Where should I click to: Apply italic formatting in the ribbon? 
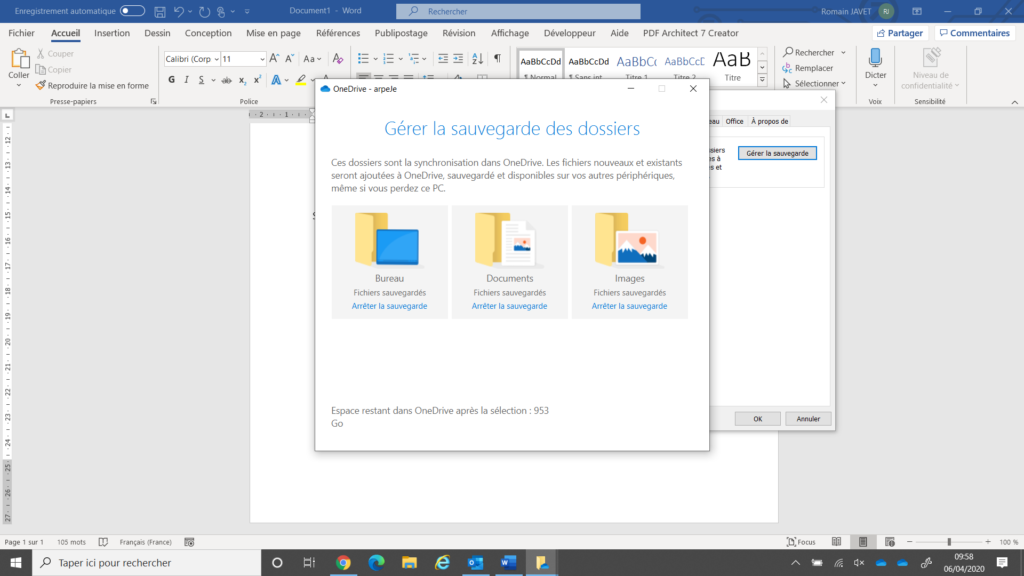[186, 78]
